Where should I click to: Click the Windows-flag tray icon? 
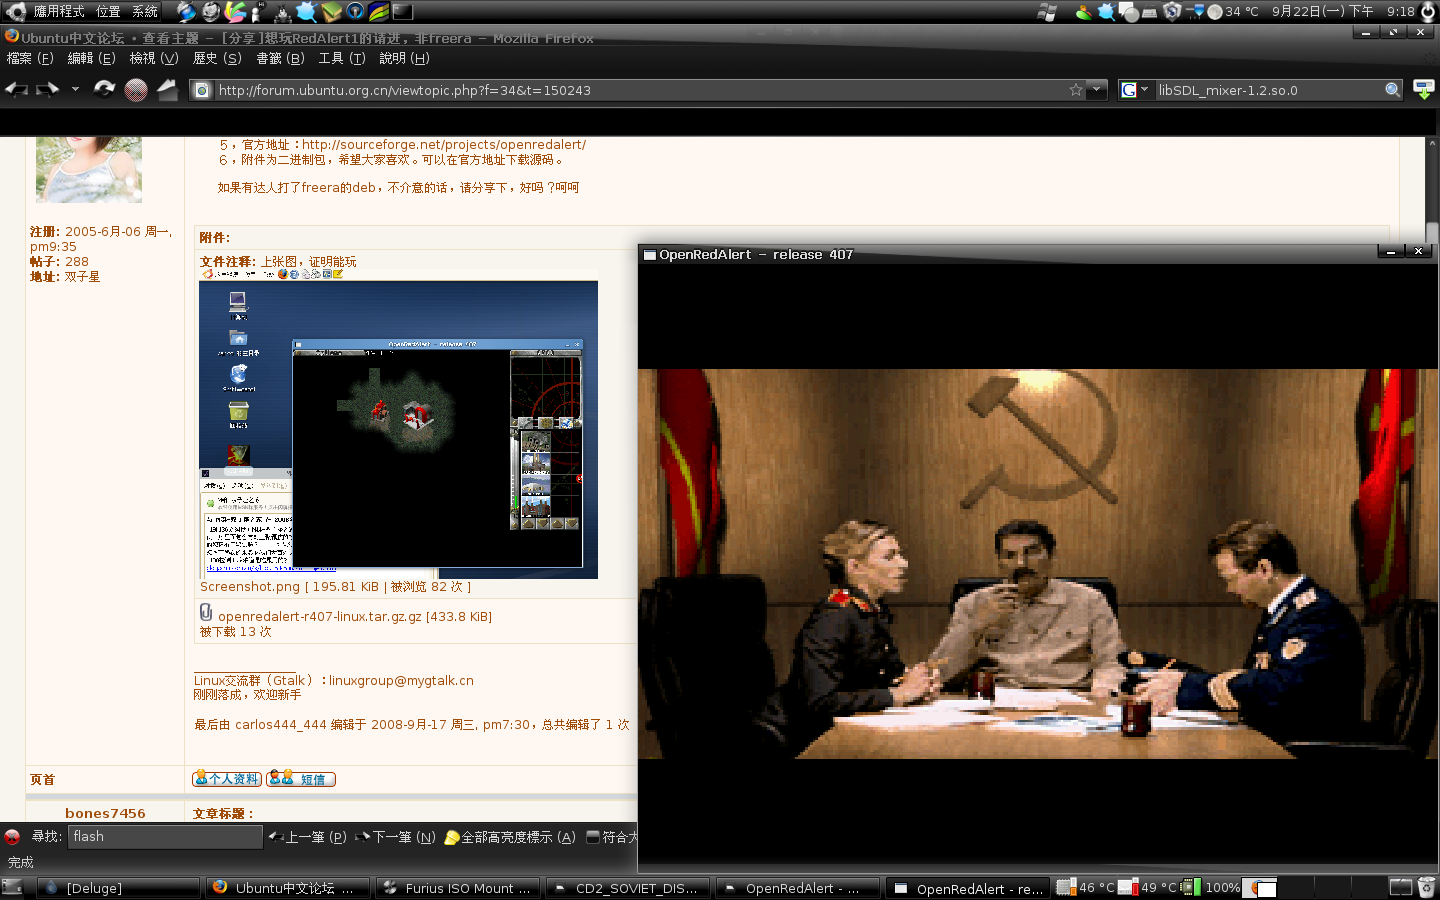click(1047, 12)
